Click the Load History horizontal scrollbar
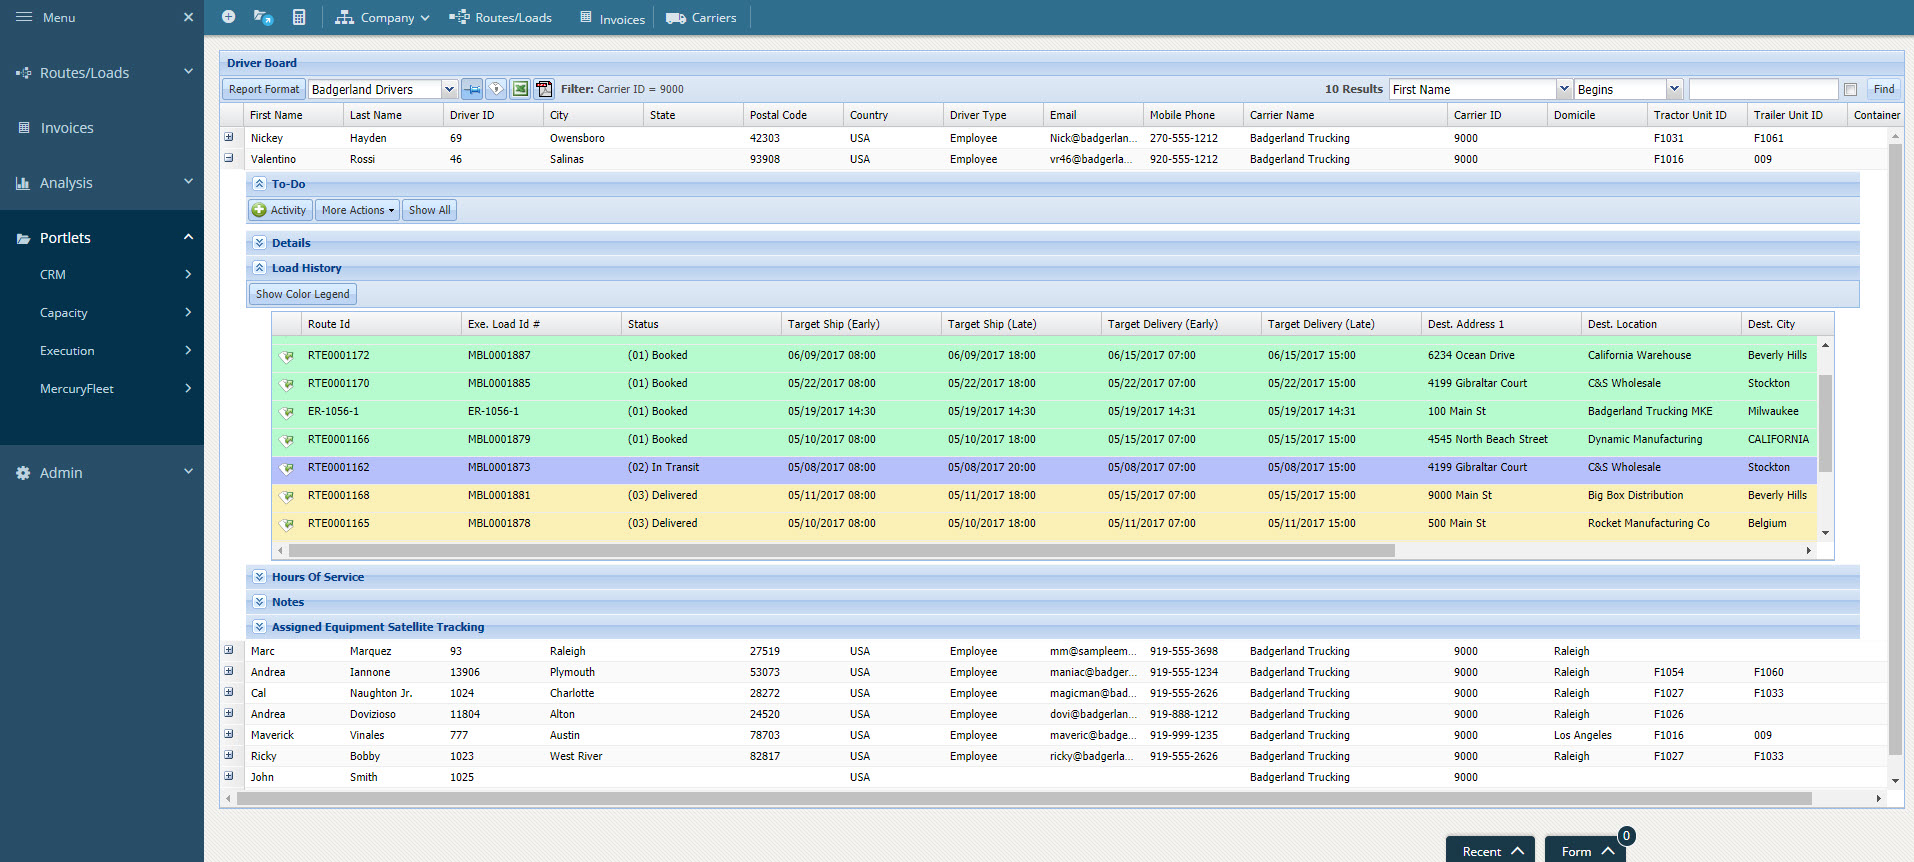The height and width of the screenshot is (862, 1914). pyautogui.click(x=841, y=551)
